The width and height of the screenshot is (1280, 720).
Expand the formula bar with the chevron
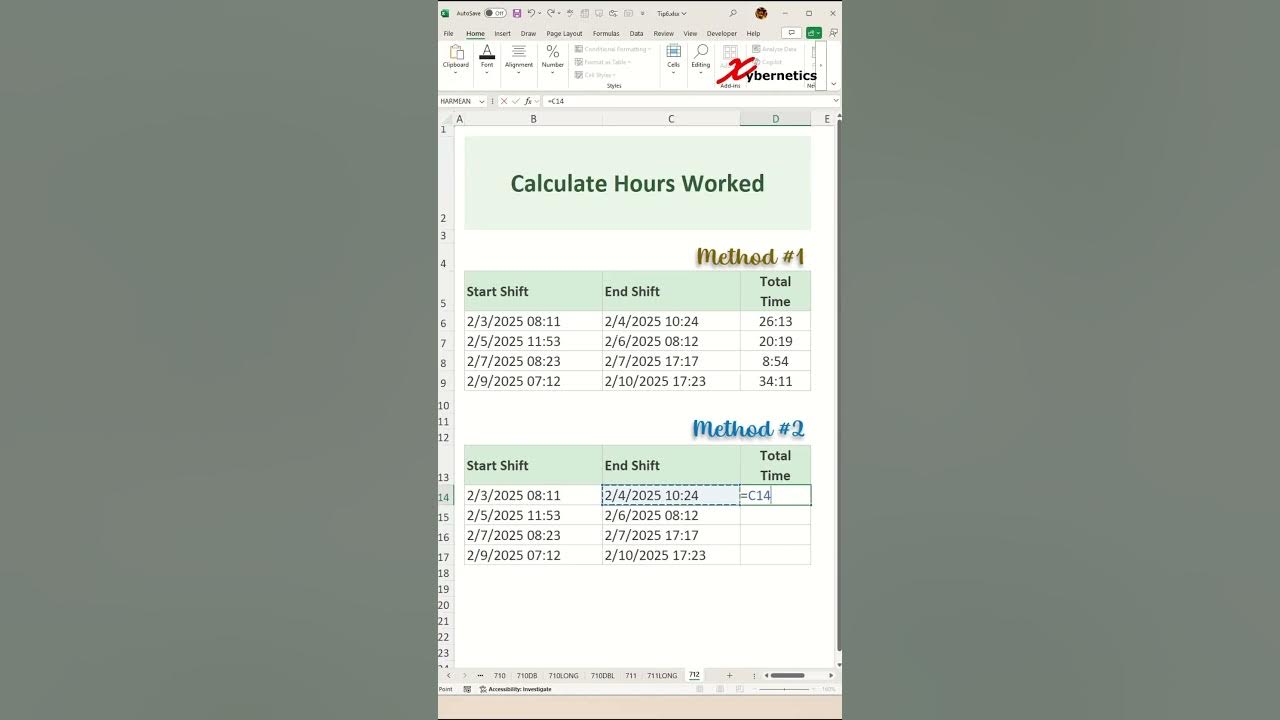click(836, 101)
